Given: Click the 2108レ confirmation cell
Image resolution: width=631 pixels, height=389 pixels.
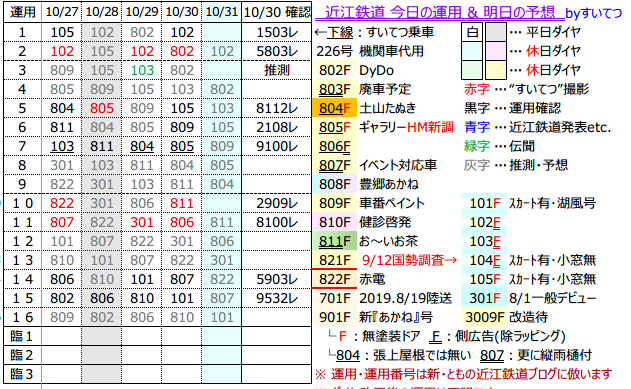Looking at the screenshot, I should pos(277,127).
